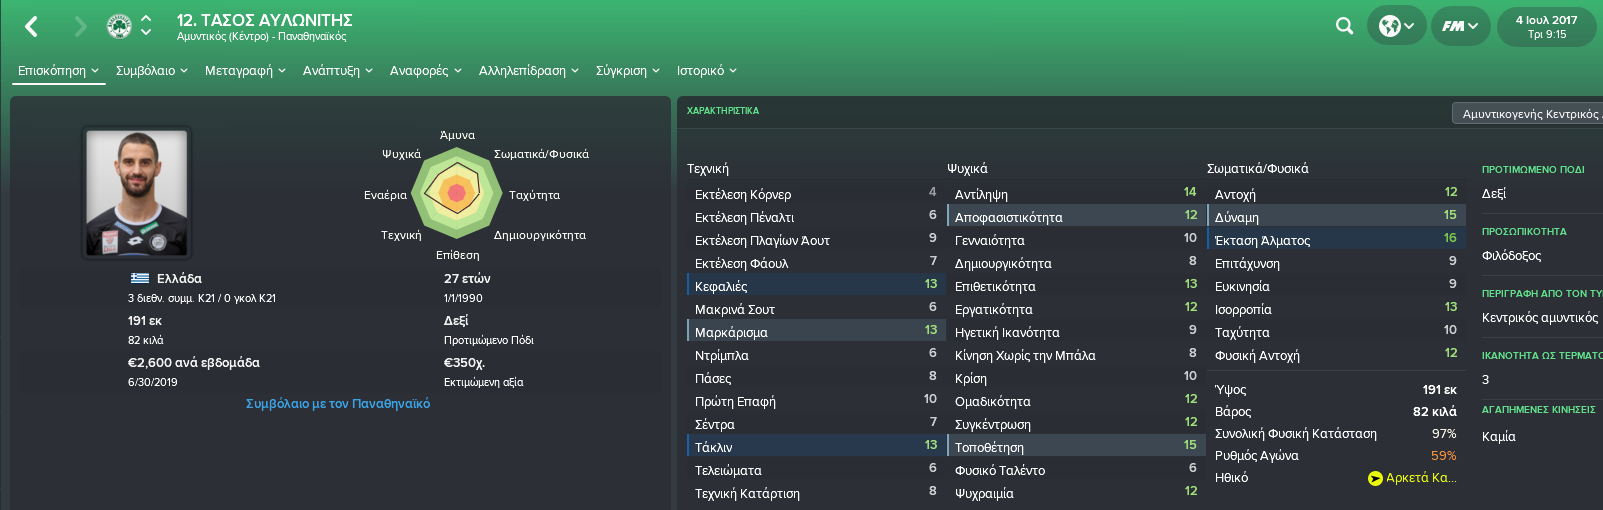Open the globe world menu
Image resolution: width=1603 pixels, height=510 pixels.
pyautogui.click(x=1396, y=26)
